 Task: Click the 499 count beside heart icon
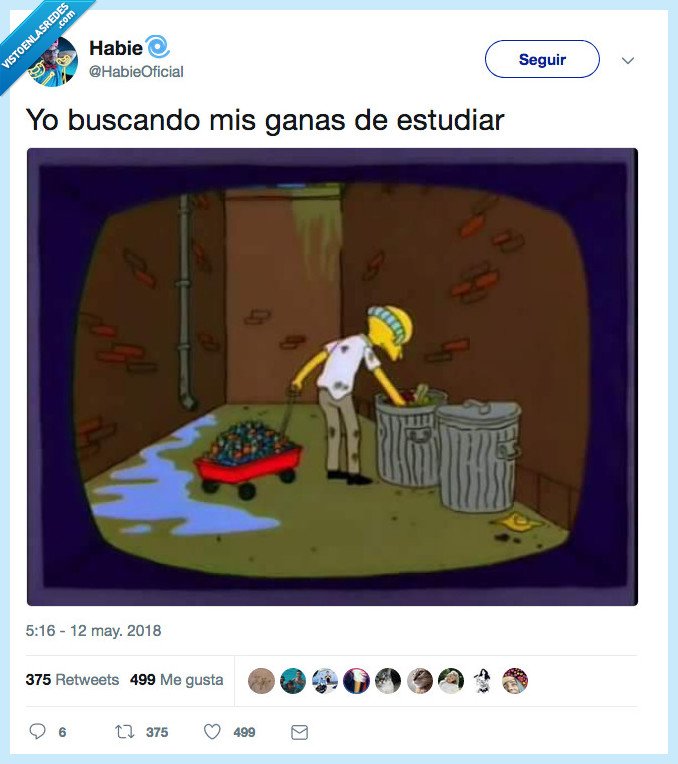click(244, 732)
